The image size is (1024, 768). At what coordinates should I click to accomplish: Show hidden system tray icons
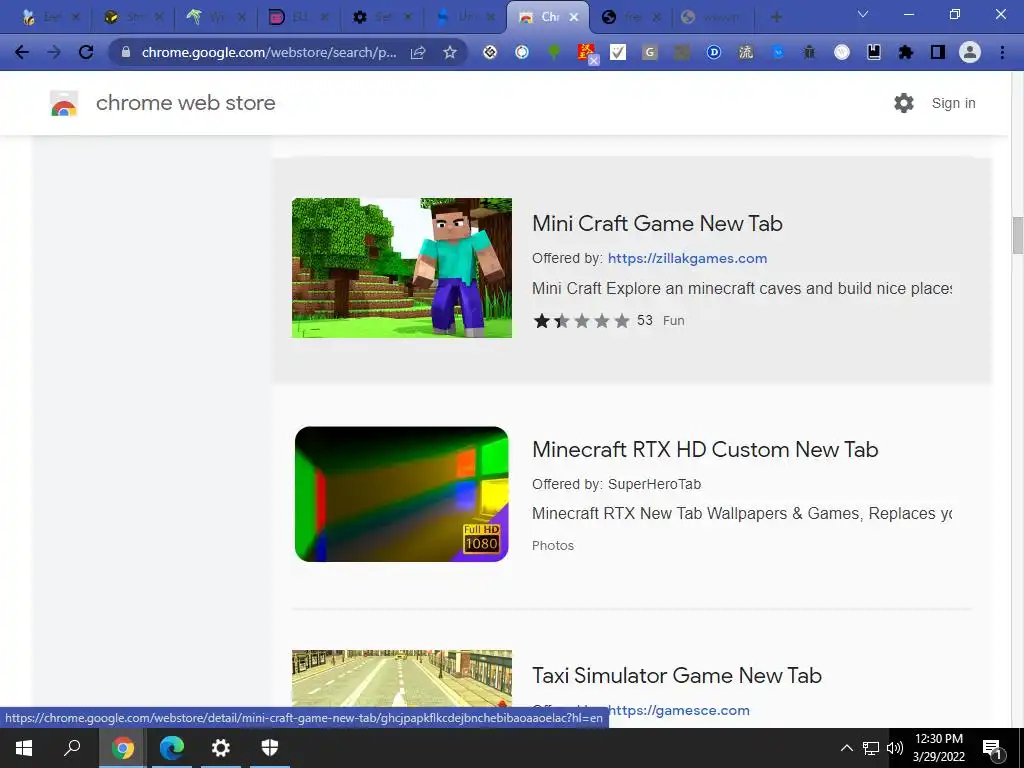point(846,748)
